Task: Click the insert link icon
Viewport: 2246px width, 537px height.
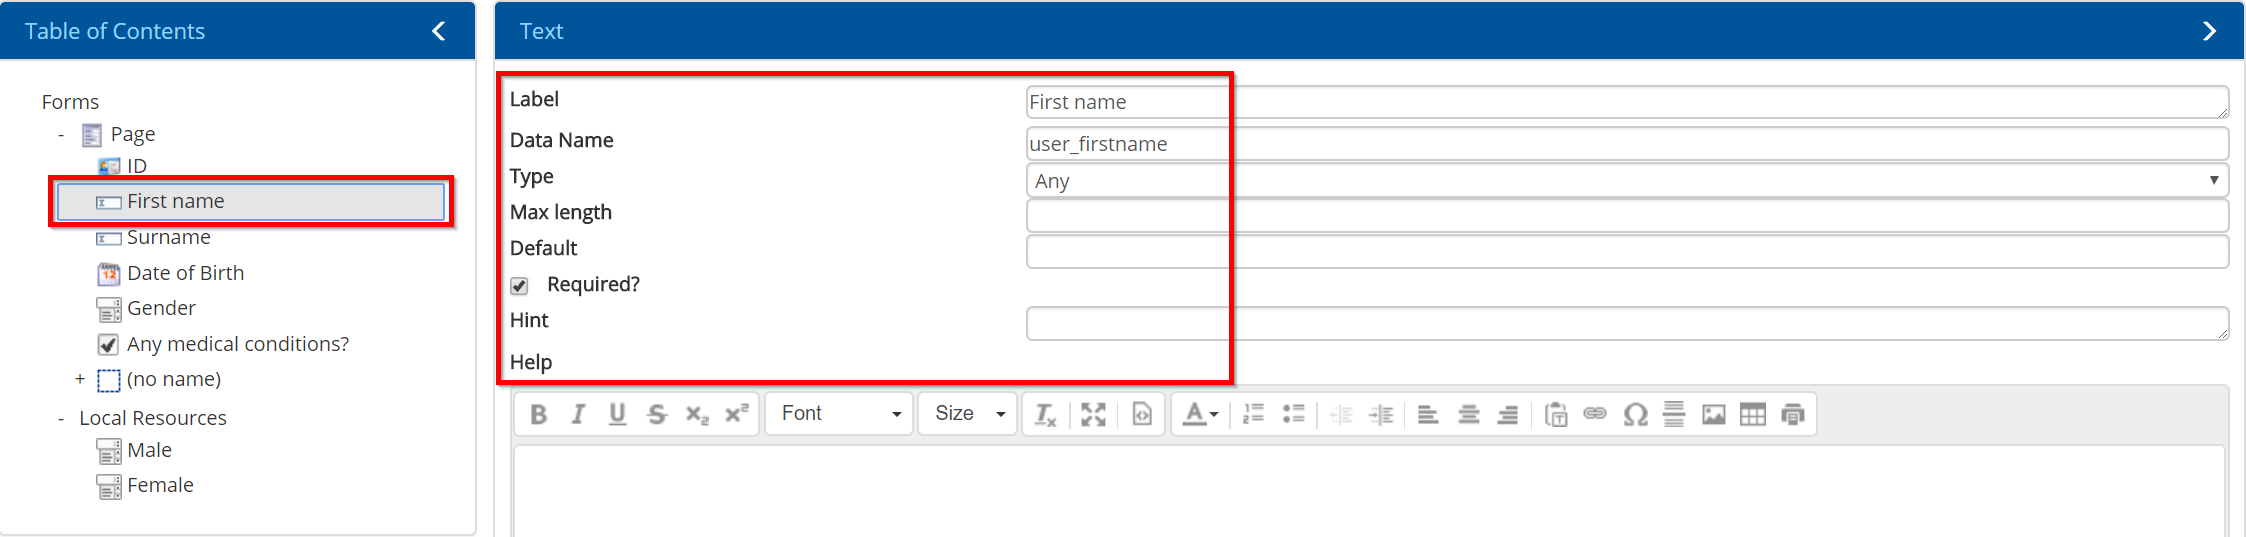Action: [1595, 414]
